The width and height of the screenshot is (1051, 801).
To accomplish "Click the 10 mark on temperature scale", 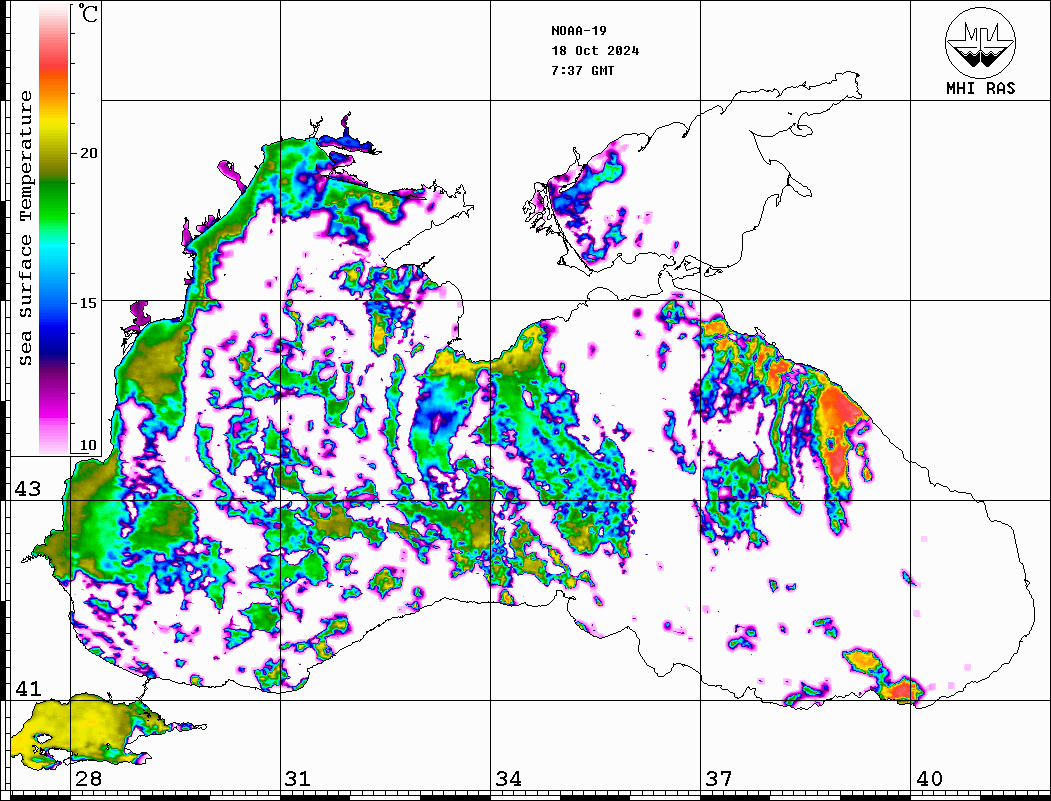I will pyautogui.click(x=88, y=445).
